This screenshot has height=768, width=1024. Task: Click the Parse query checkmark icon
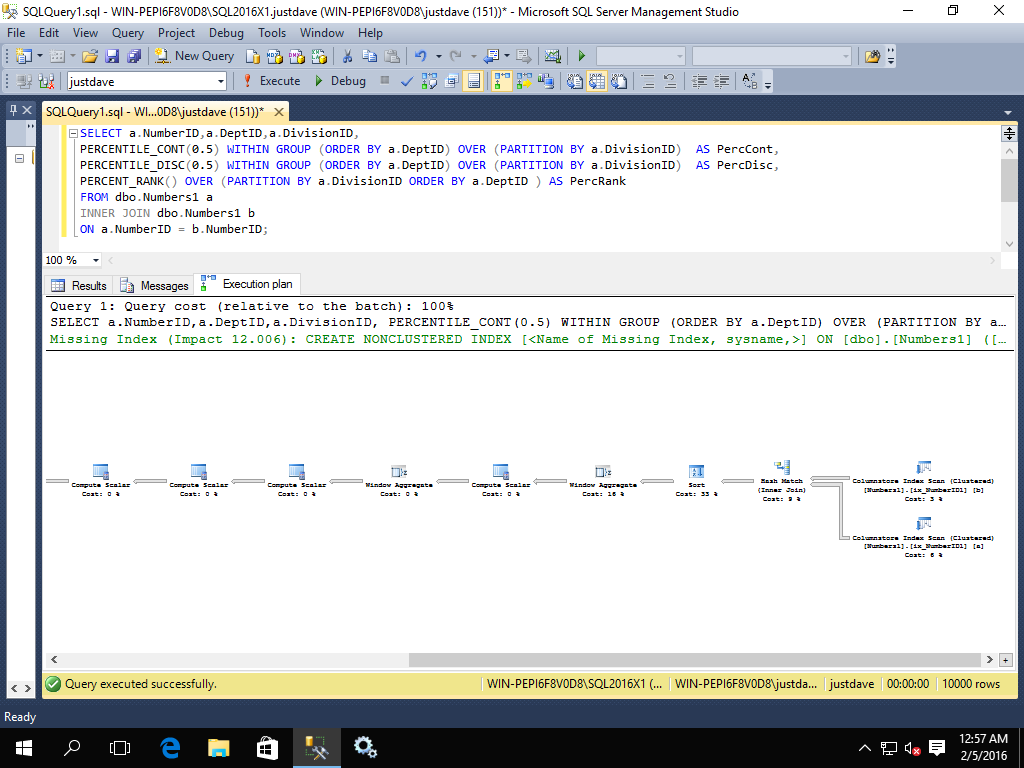pyautogui.click(x=407, y=81)
